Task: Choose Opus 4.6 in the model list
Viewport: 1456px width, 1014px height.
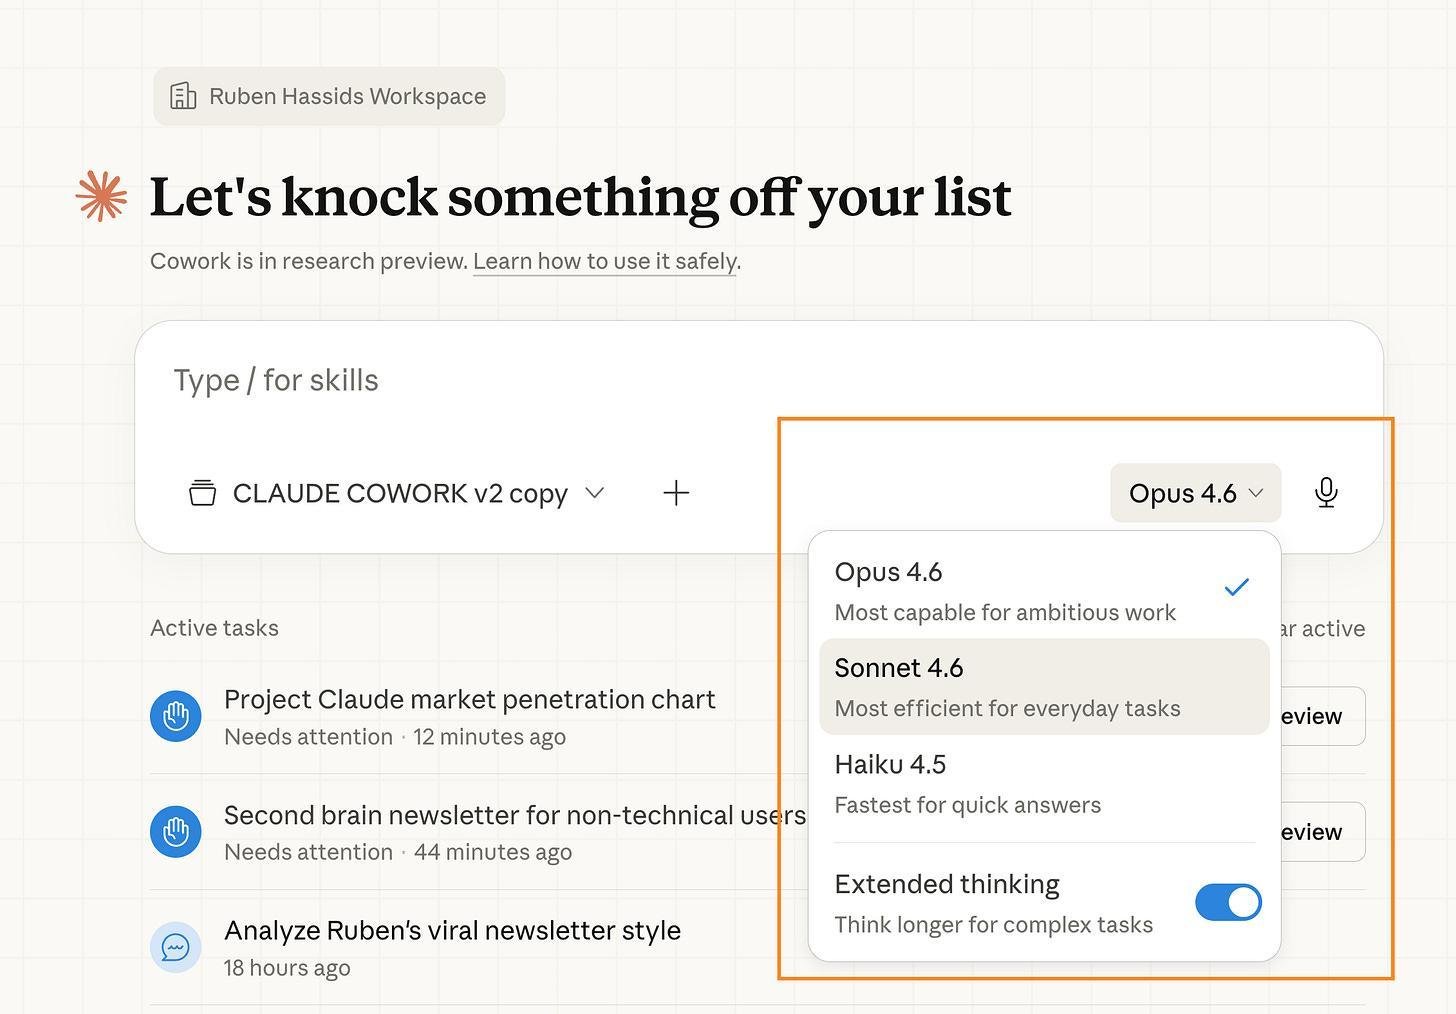Action: 1044,590
